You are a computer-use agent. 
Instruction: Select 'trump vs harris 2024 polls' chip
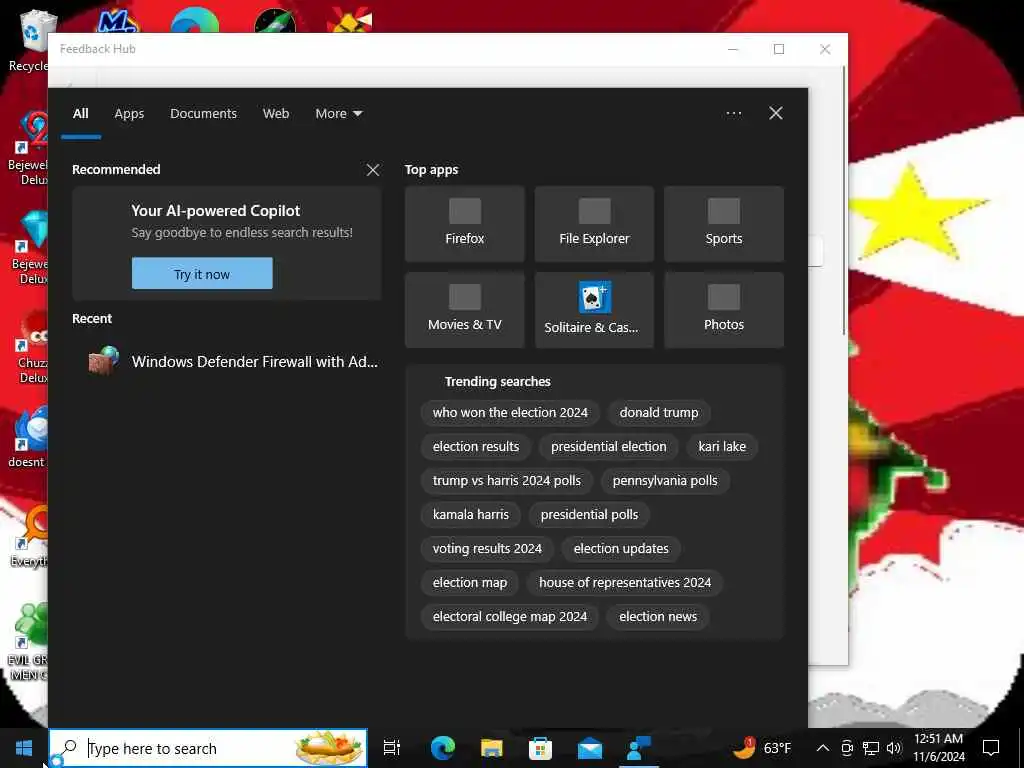point(506,481)
